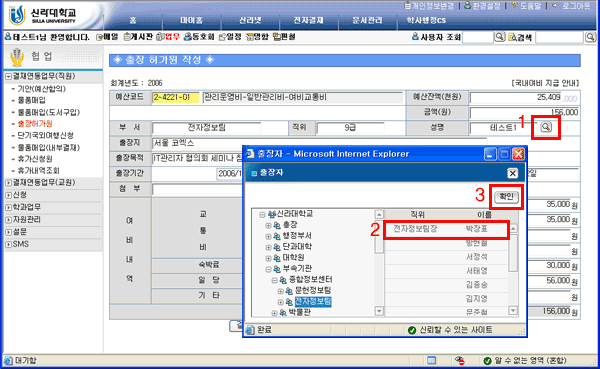This screenshot has height=369, width=600.
Task: Open the 명함 business card icon
Action: pyautogui.click(x=249, y=37)
